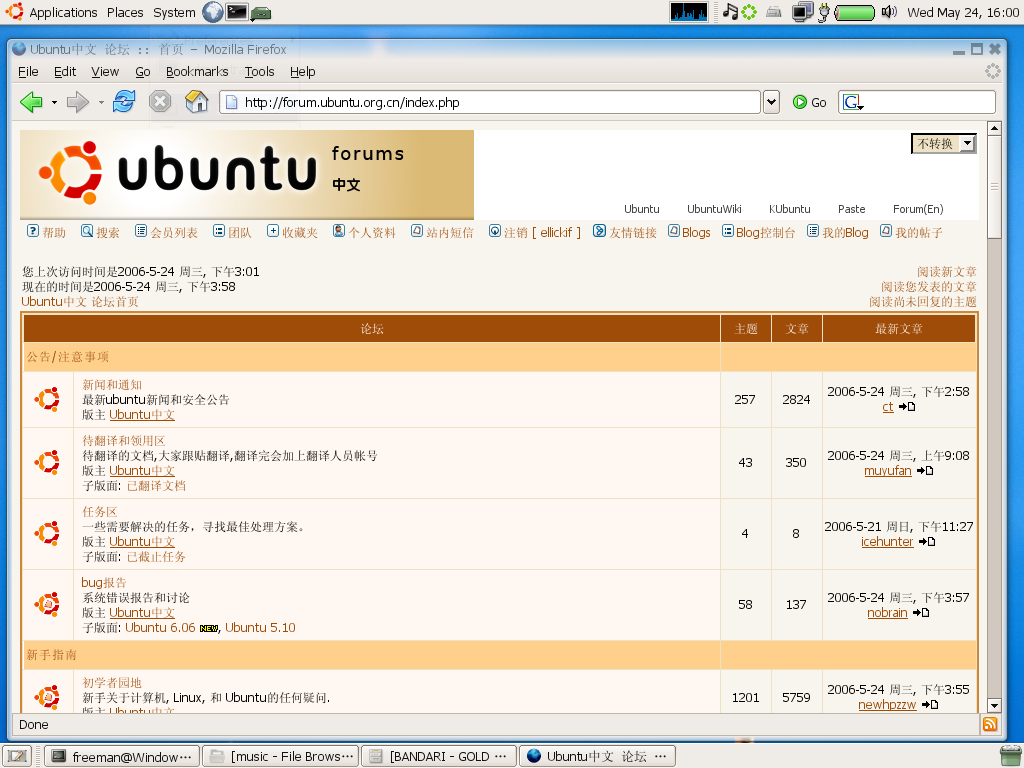Open the Back button history dropdown
Image resolution: width=1024 pixels, height=768 pixels.
click(x=54, y=103)
